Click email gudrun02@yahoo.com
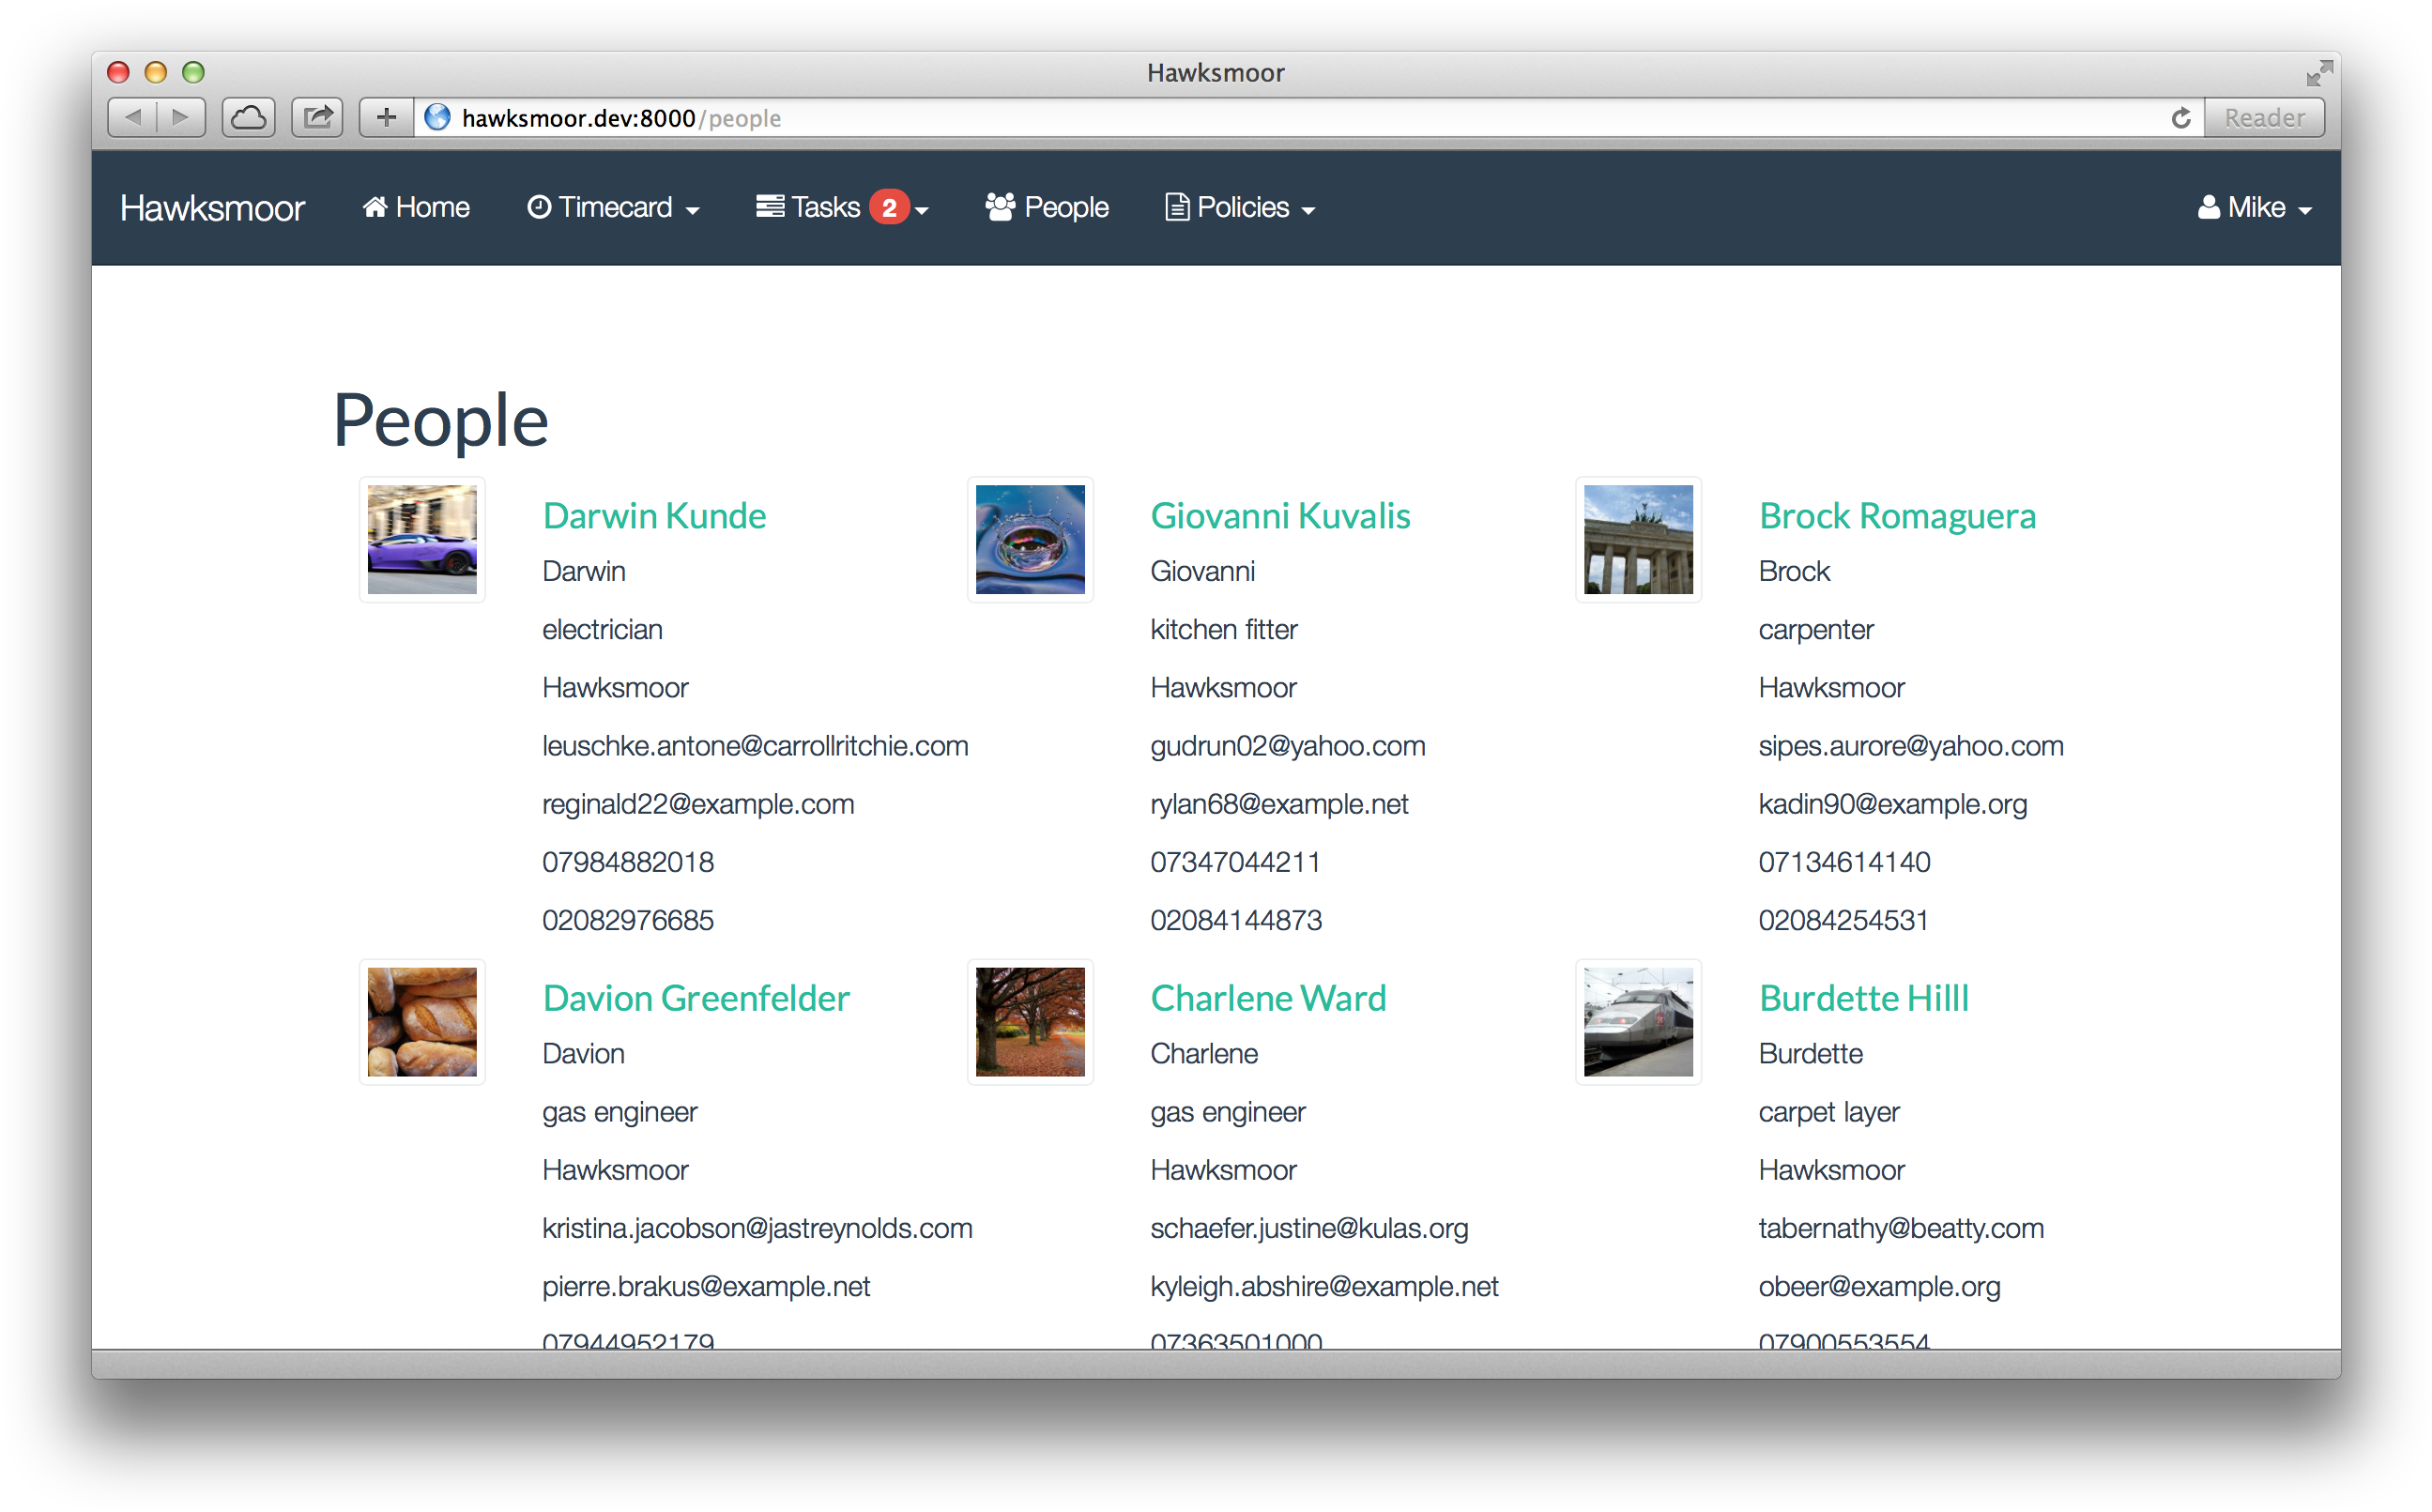This screenshot has height=1512, width=2432. (x=1288, y=746)
